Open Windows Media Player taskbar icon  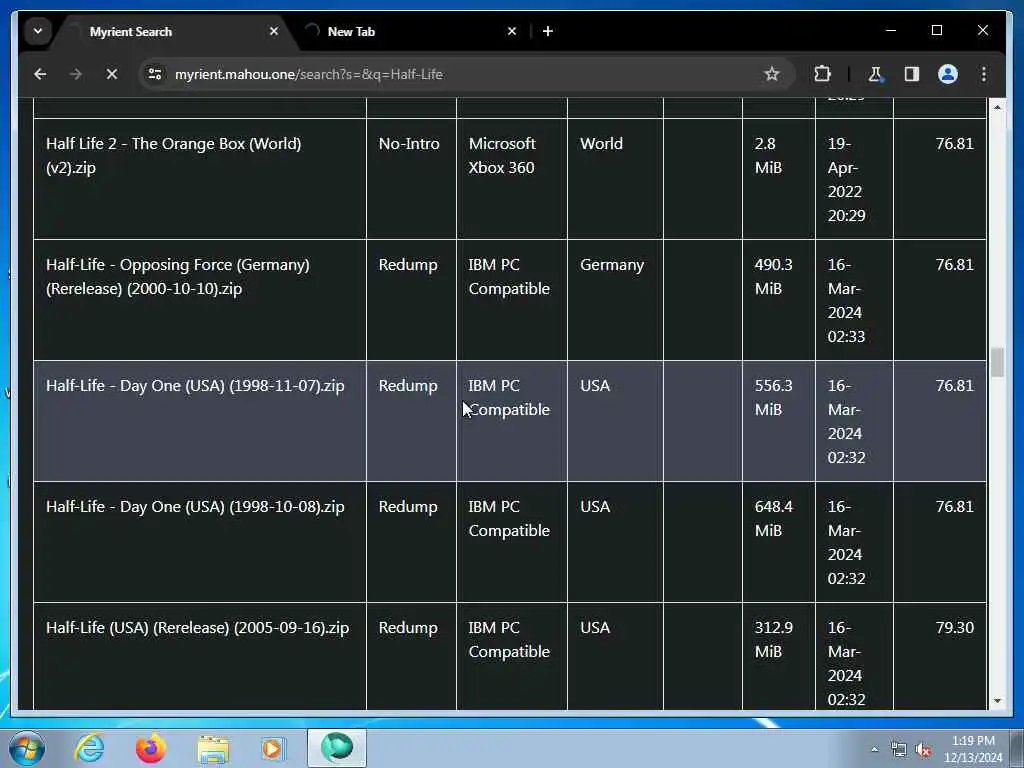(273, 748)
